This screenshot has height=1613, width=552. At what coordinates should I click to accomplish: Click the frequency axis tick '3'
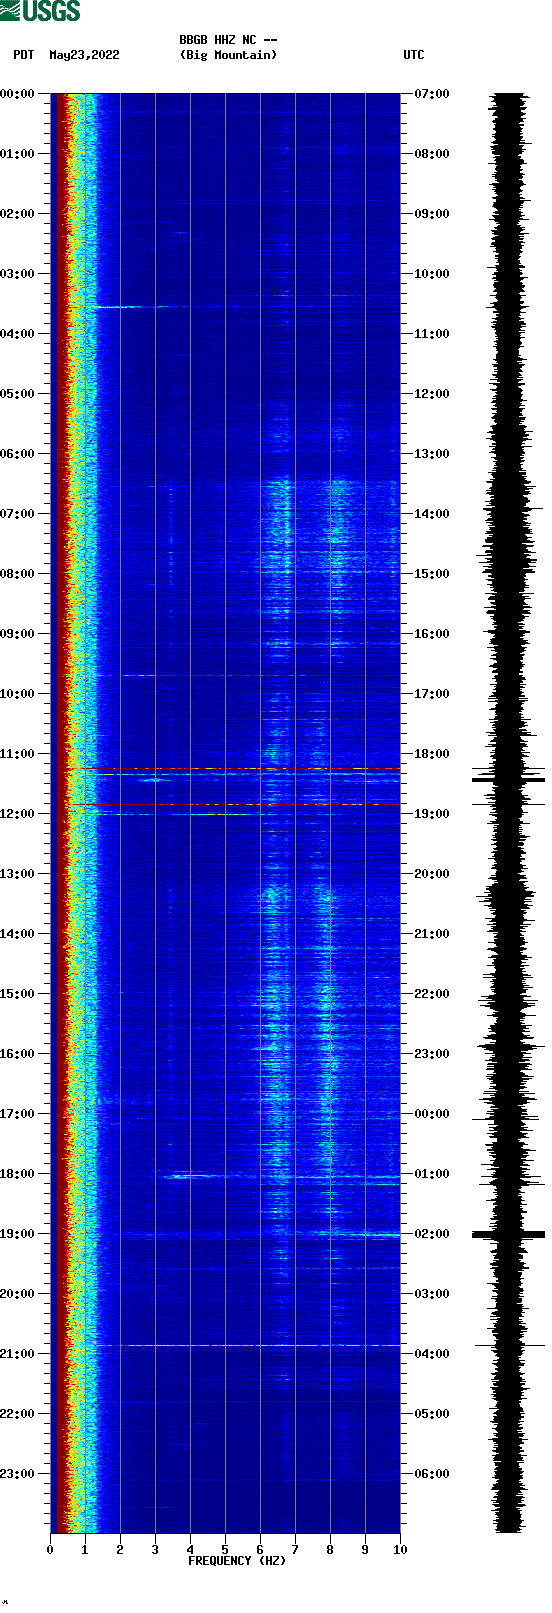(155, 1550)
